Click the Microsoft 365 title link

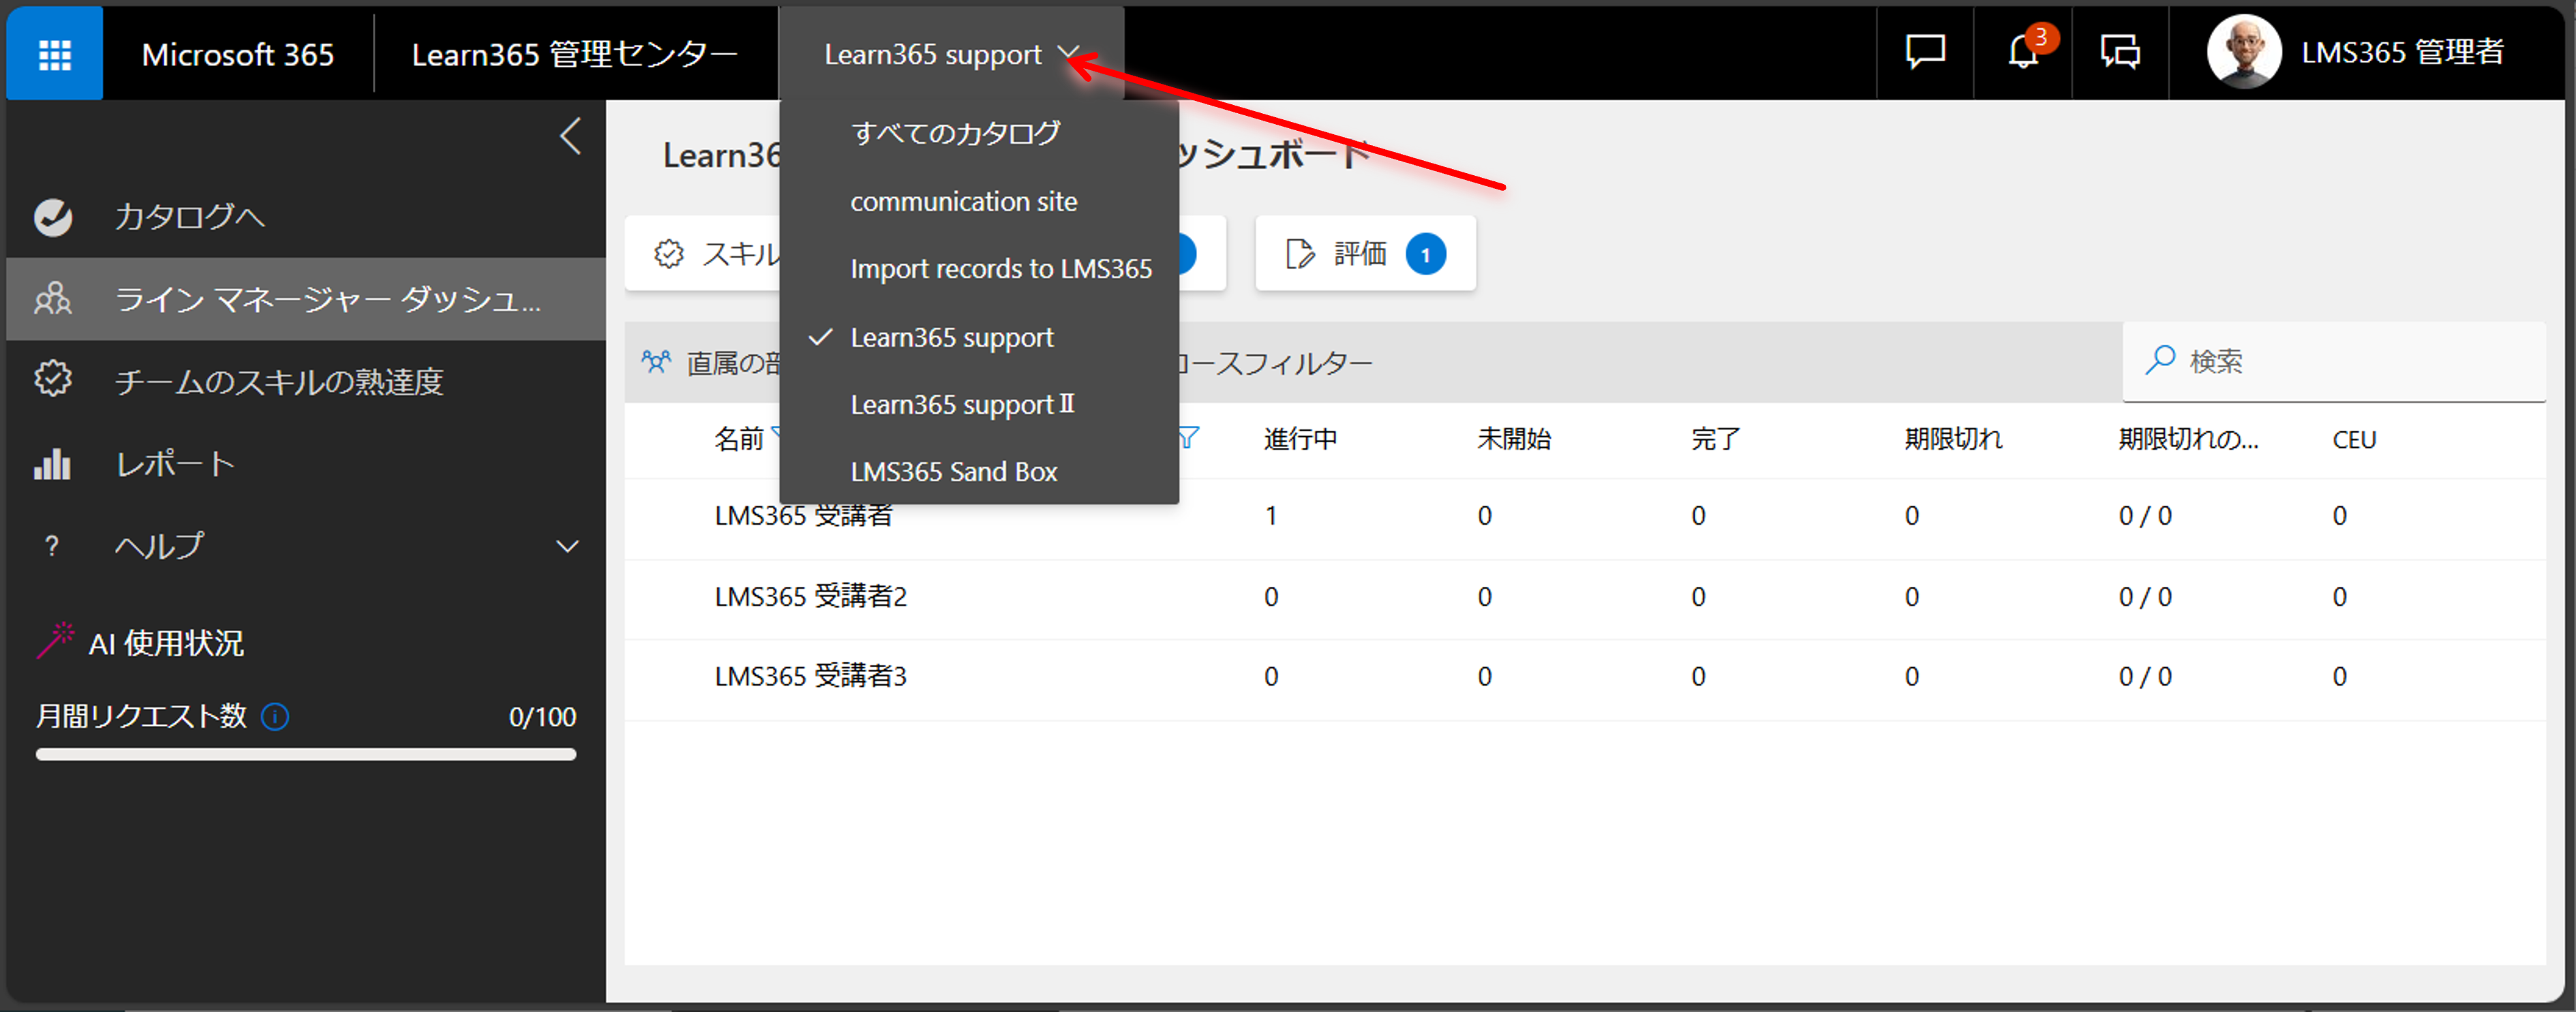237,54
